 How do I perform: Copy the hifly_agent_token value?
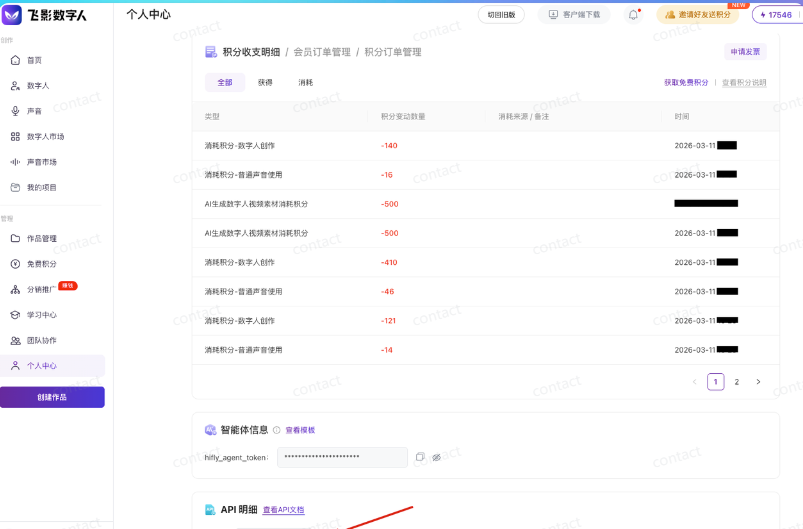pyautogui.click(x=420, y=457)
